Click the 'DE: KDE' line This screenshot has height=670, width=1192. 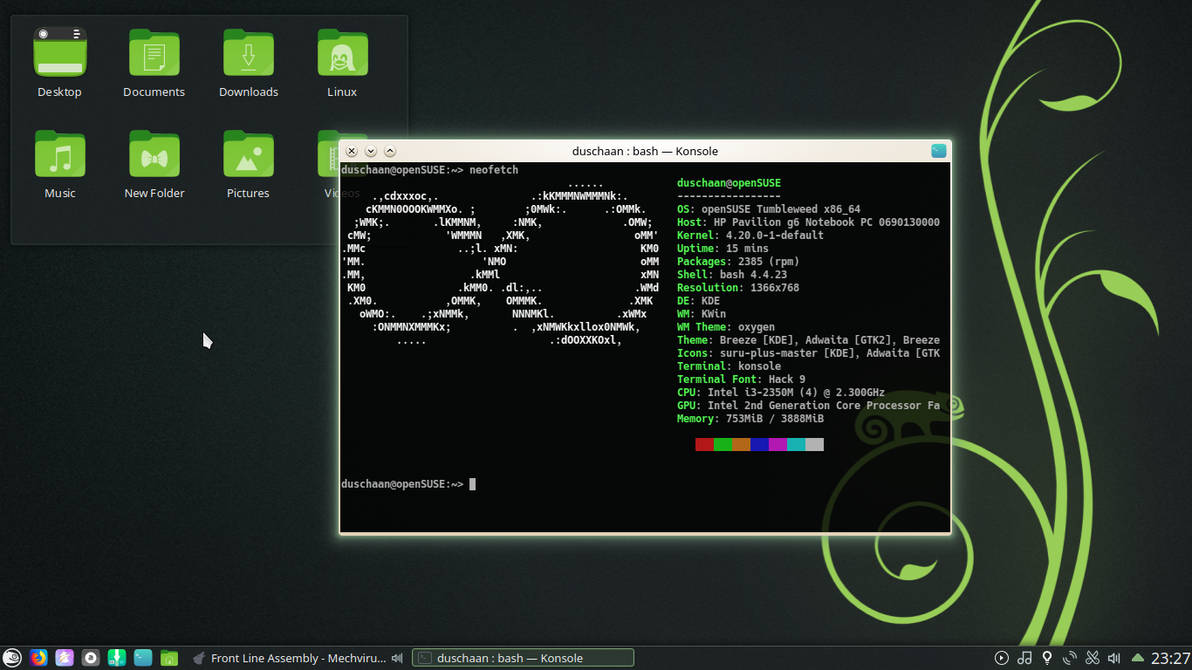coord(699,301)
